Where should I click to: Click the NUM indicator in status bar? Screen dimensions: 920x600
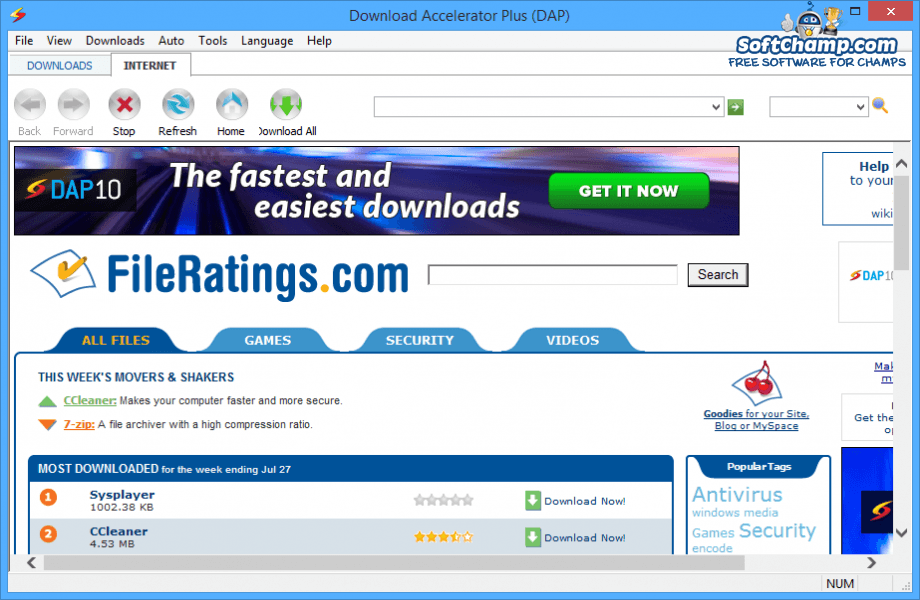pyautogui.click(x=840, y=584)
